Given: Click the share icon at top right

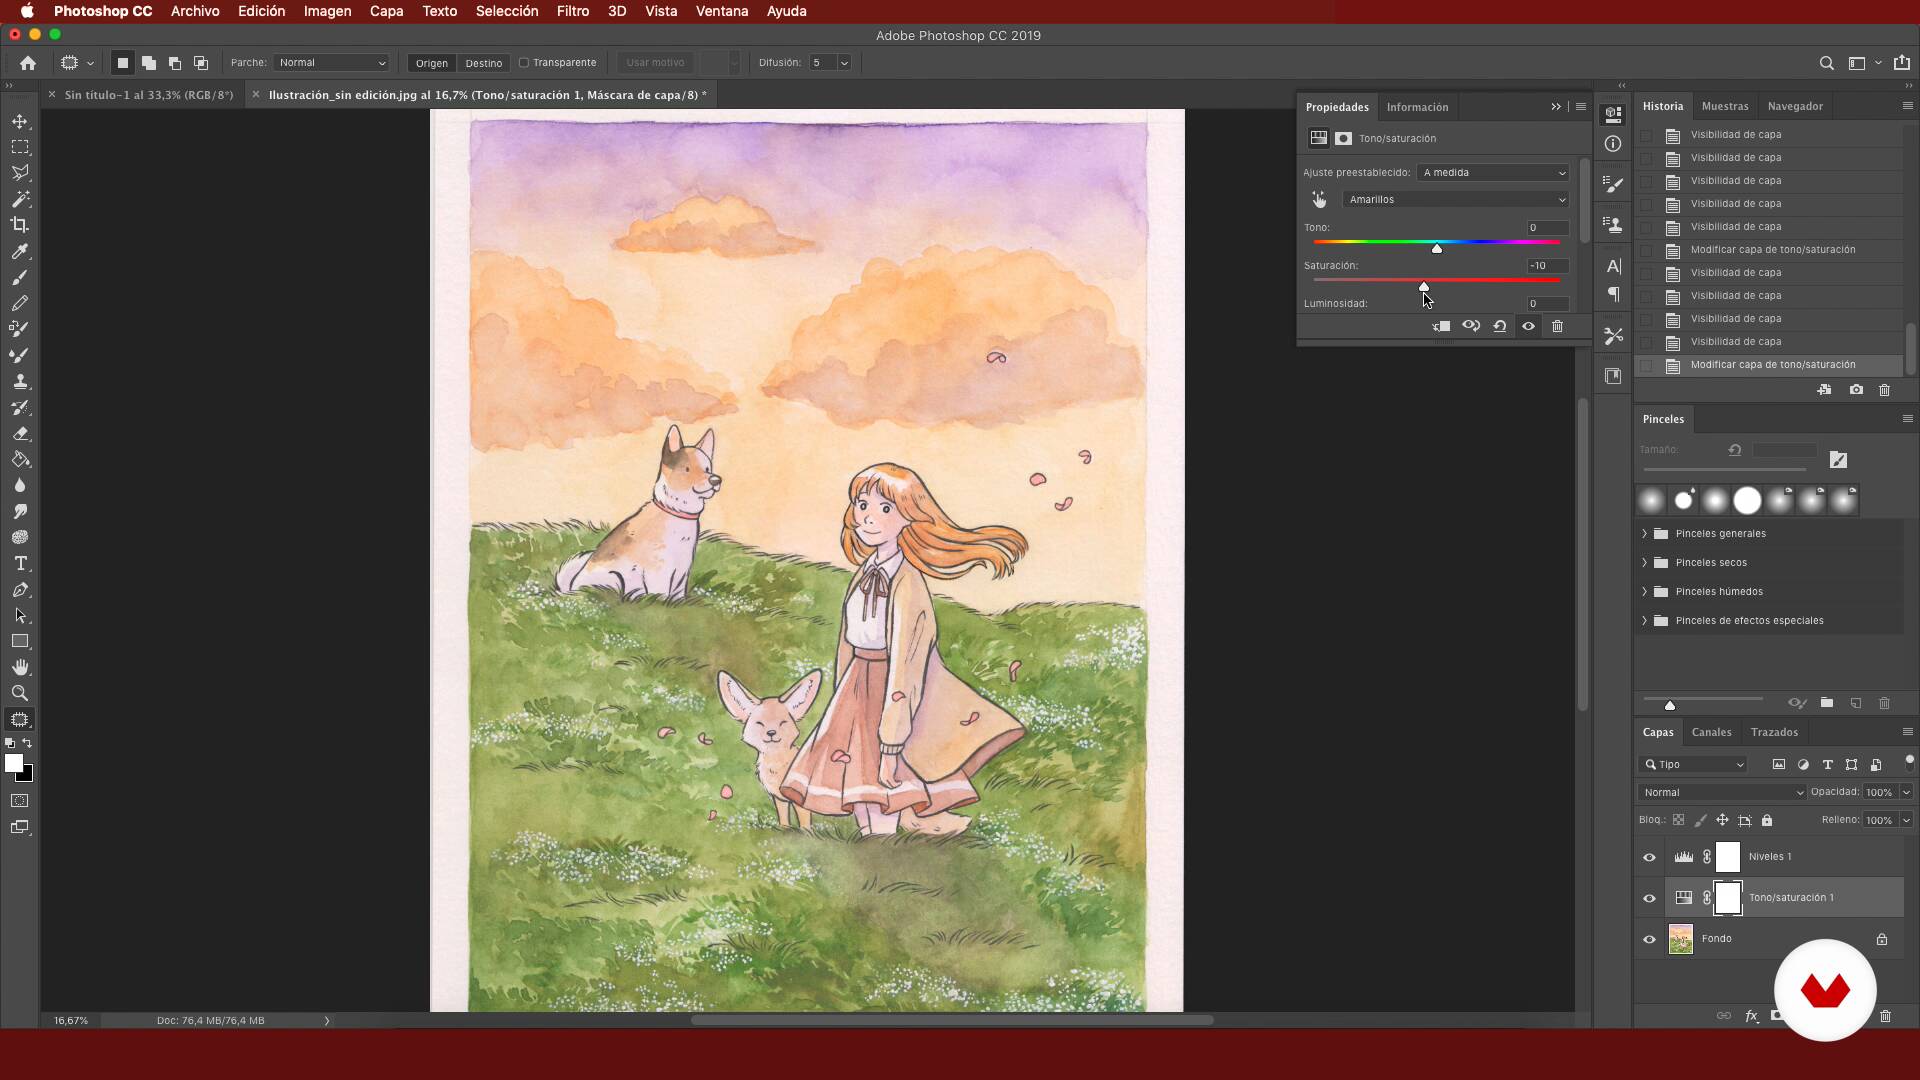Looking at the screenshot, I should (1901, 62).
